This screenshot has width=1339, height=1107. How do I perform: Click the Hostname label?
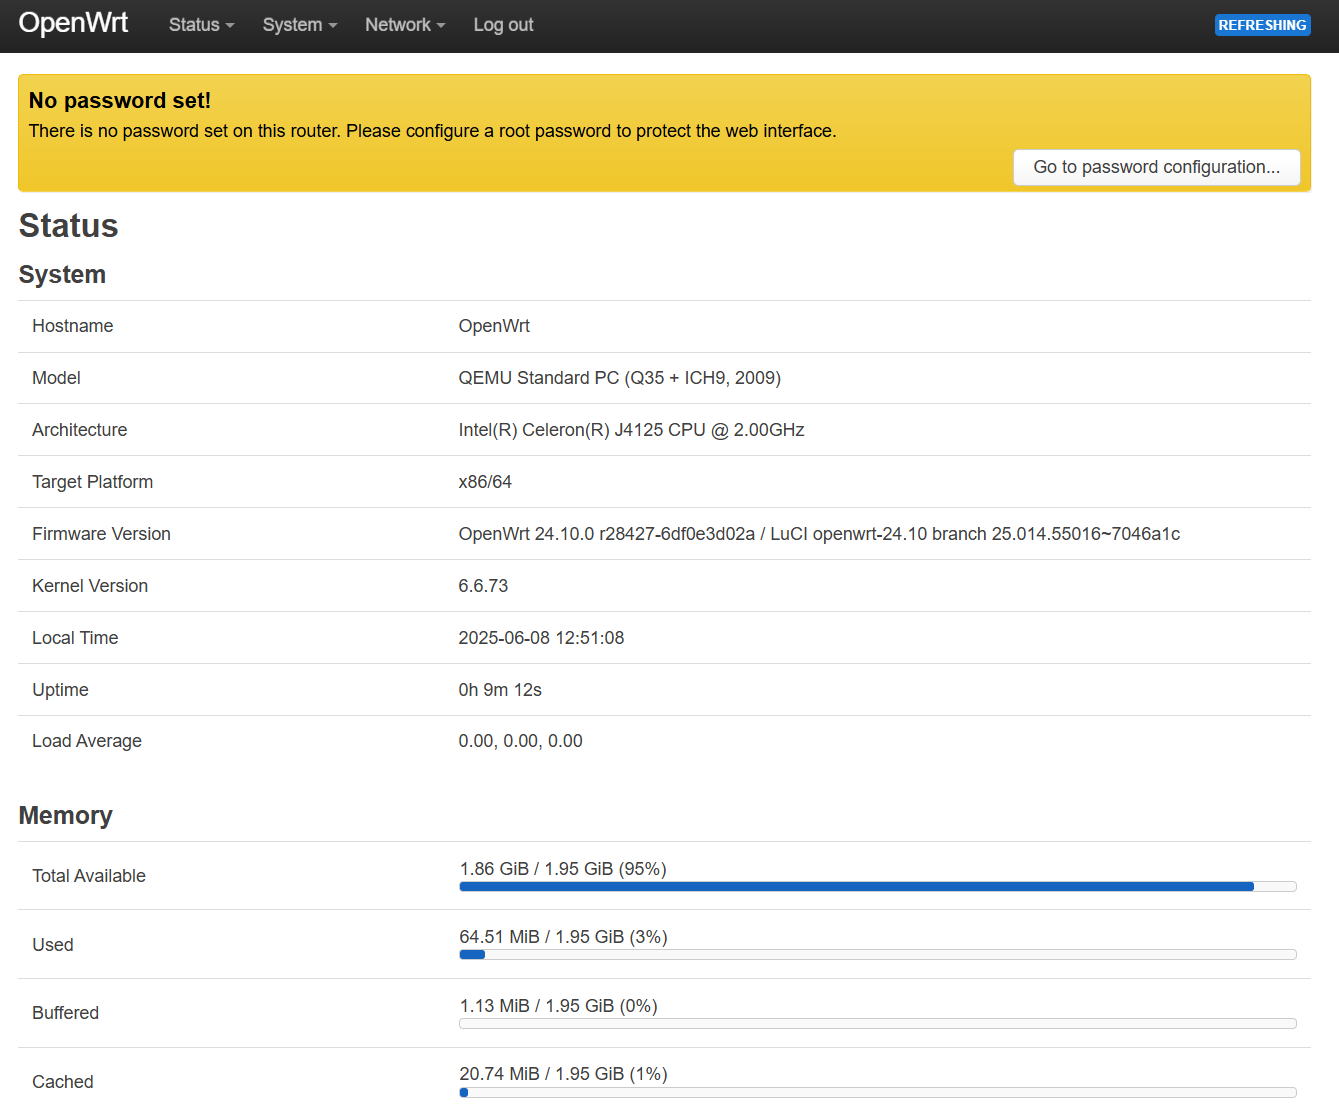pyautogui.click(x=72, y=326)
